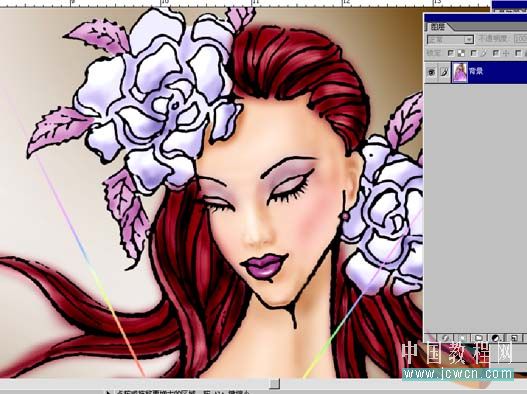Click the create new layer icon
The height and width of the screenshot is (394, 527).
tap(514, 338)
